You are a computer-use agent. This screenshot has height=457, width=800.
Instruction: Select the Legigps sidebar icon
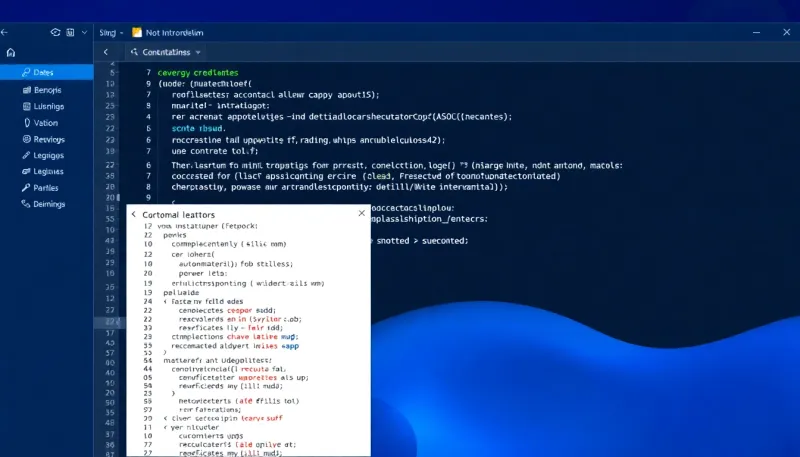(x=26, y=155)
